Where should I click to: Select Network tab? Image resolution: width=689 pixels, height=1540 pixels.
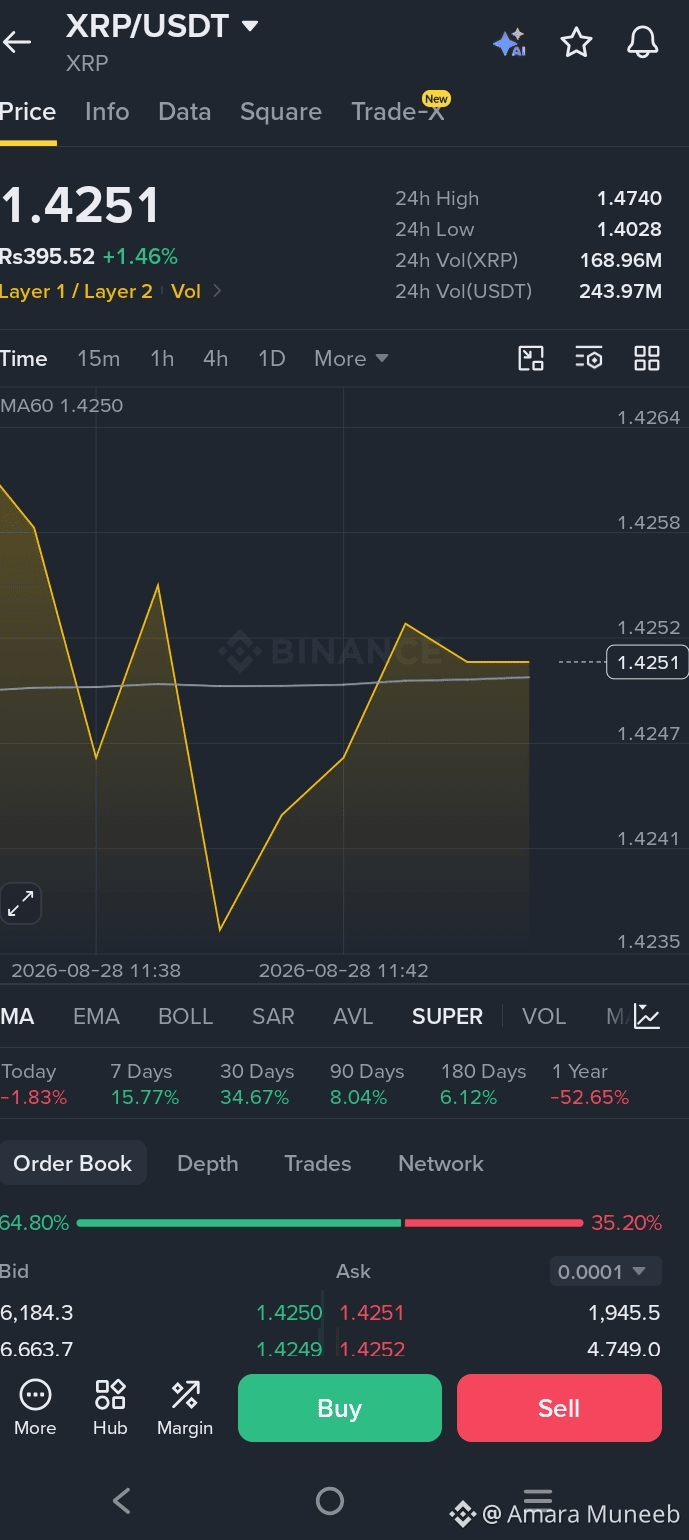(x=441, y=1163)
